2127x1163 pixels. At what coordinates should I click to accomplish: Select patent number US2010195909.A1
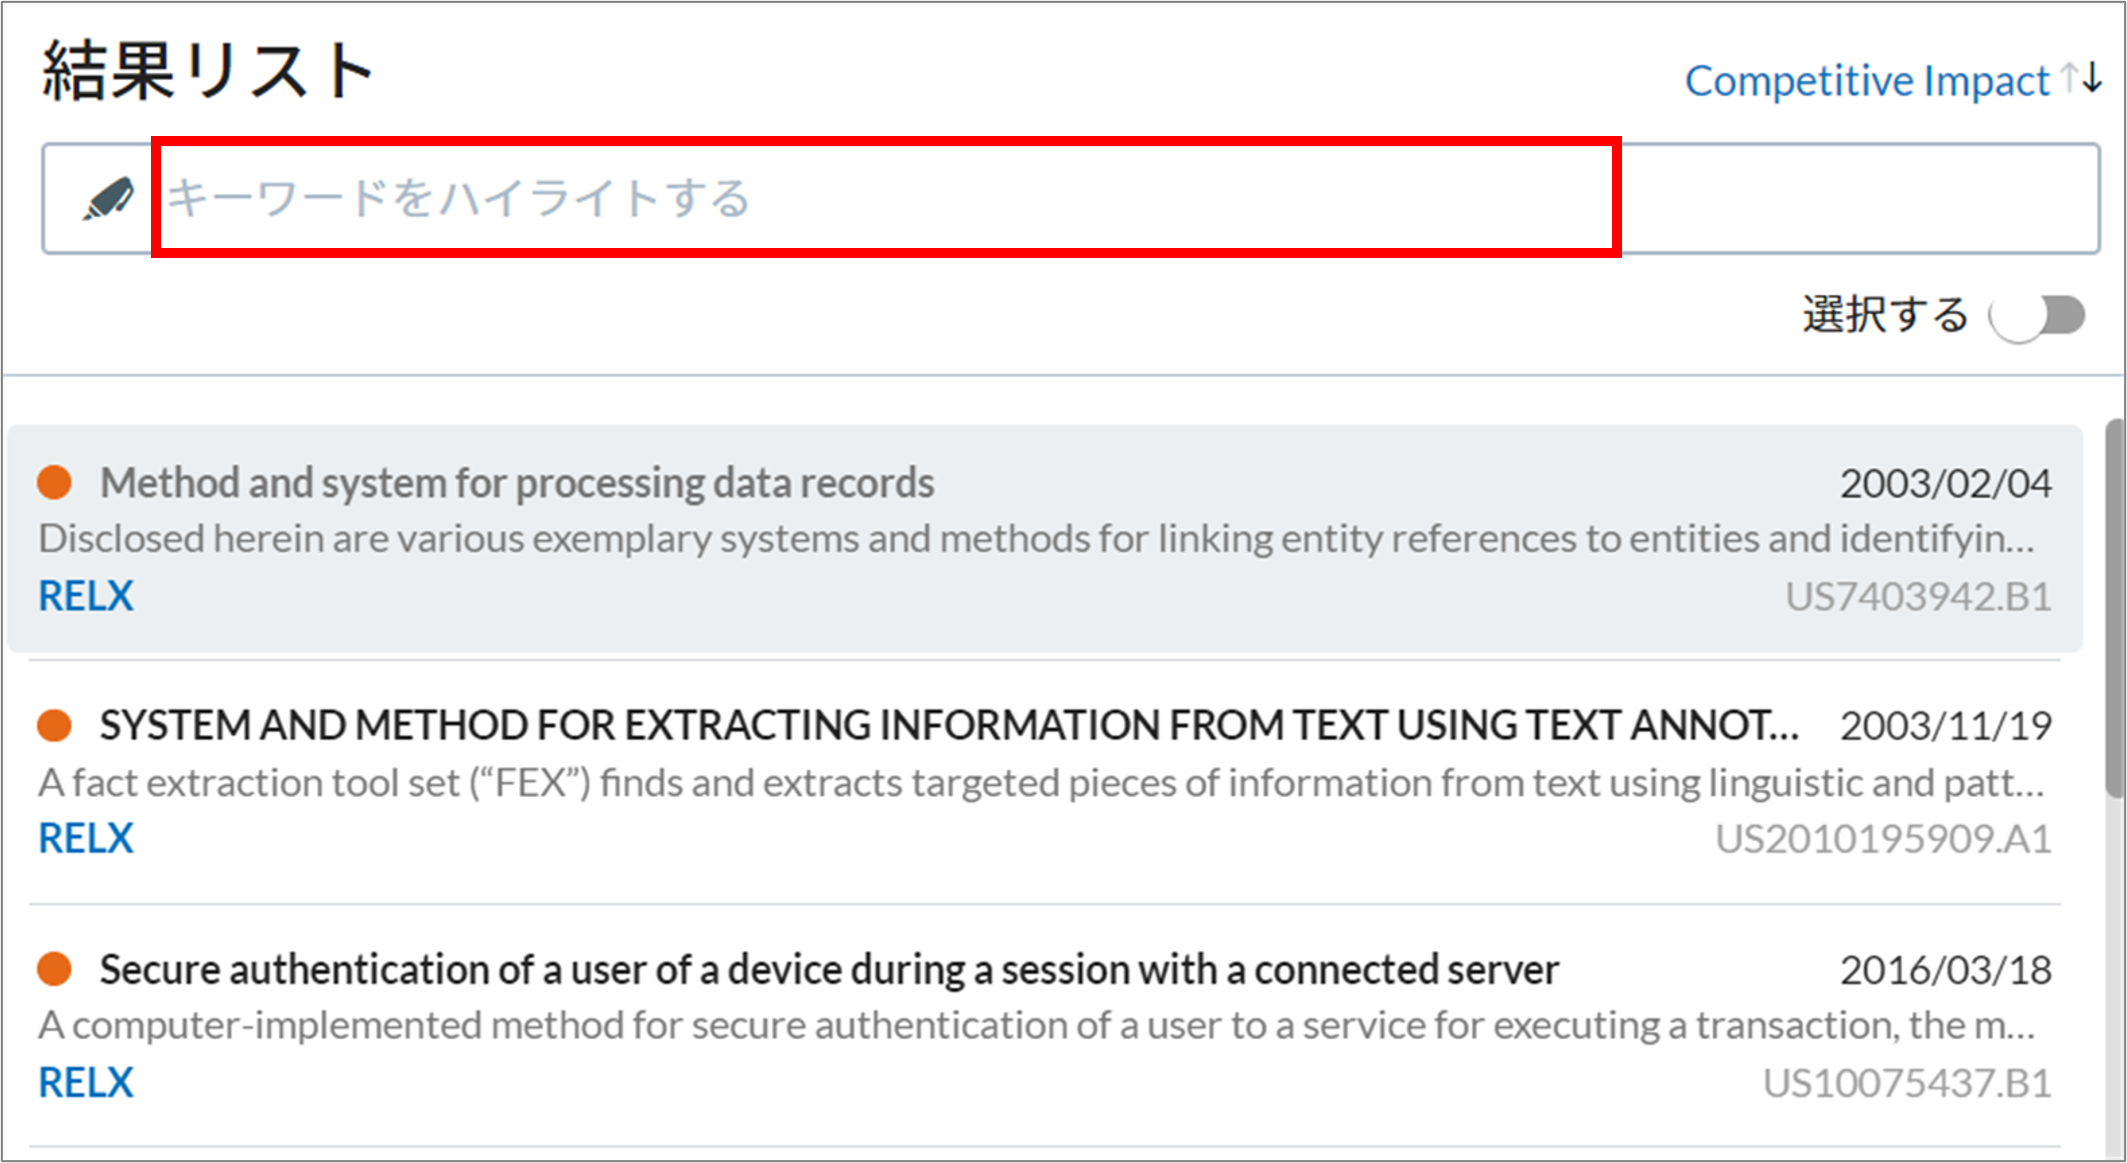coord(1883,839)
